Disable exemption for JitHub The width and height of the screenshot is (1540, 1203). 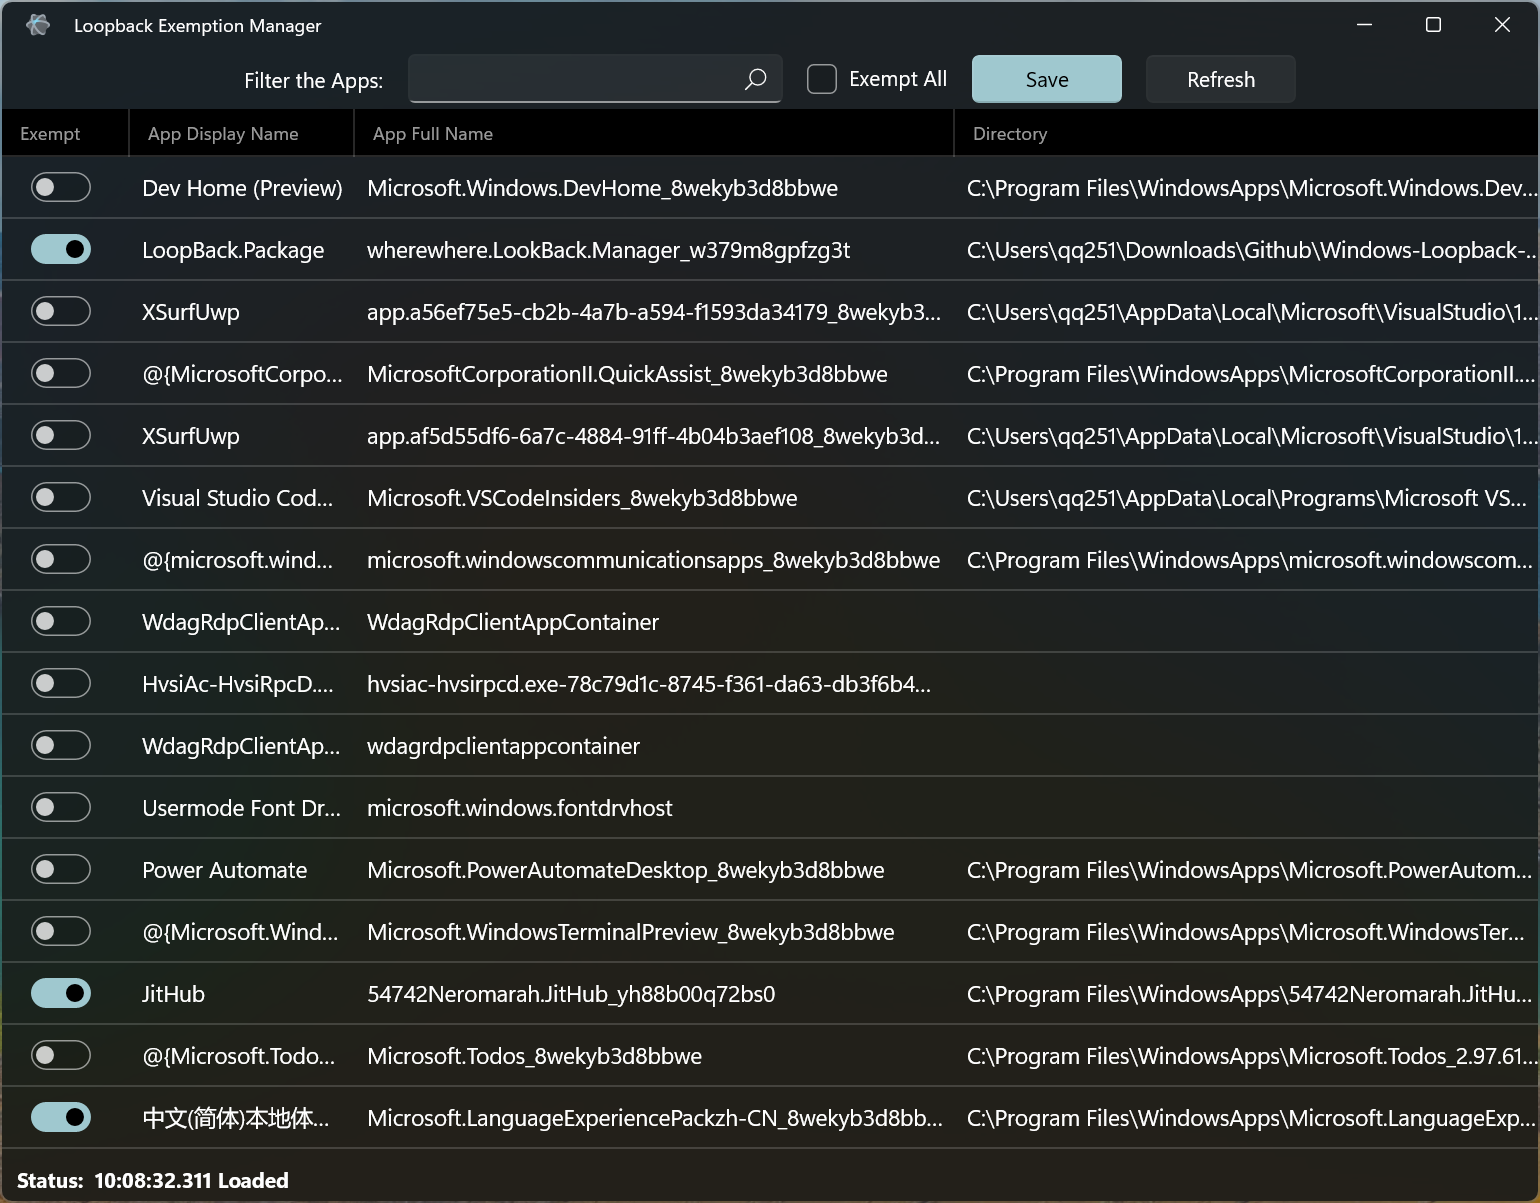[61, 993]
